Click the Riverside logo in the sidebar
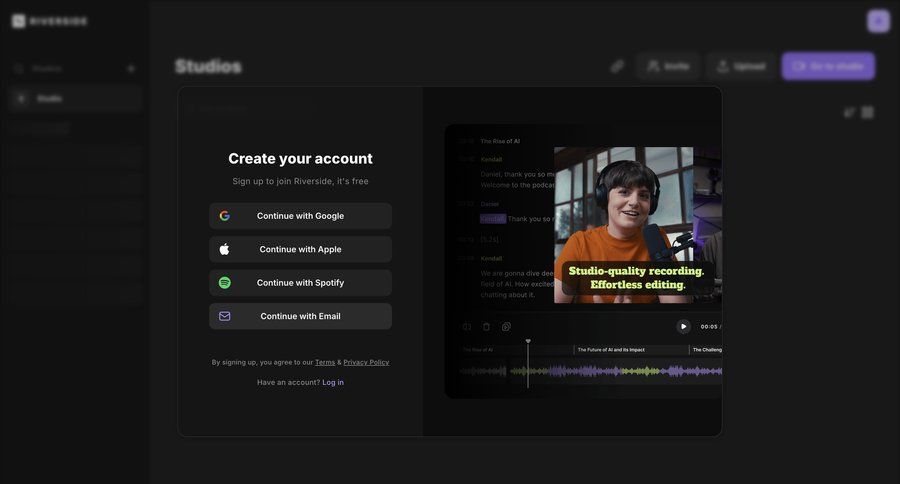 click(50, 21)
